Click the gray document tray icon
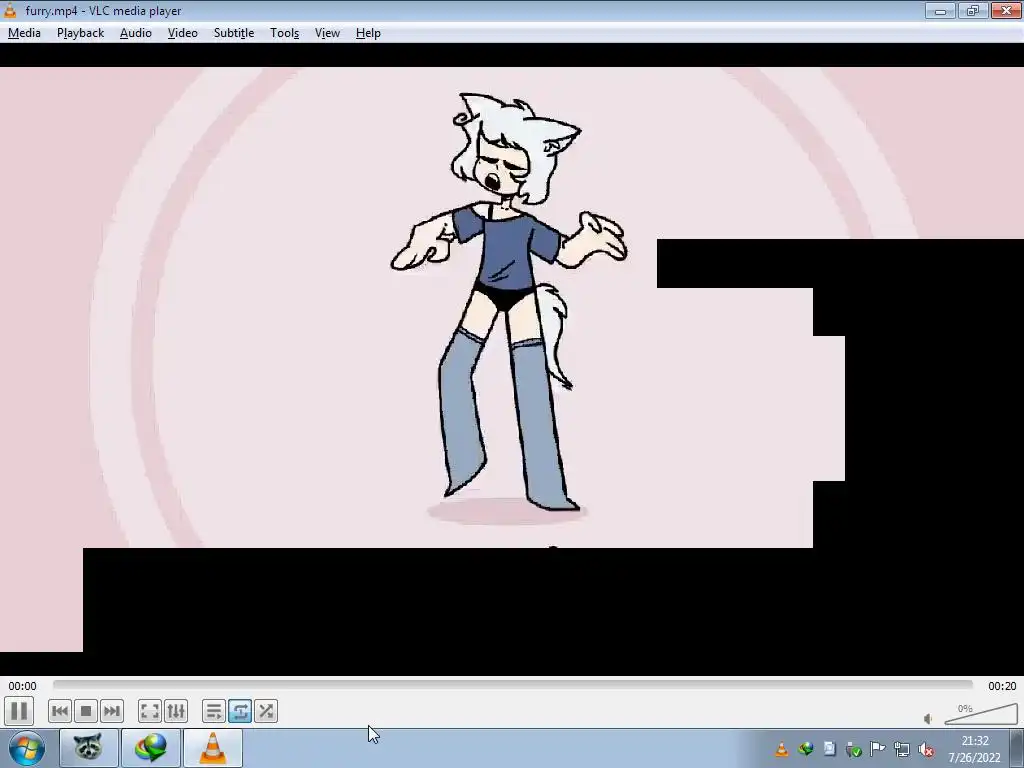 click(x=829, y=749)
